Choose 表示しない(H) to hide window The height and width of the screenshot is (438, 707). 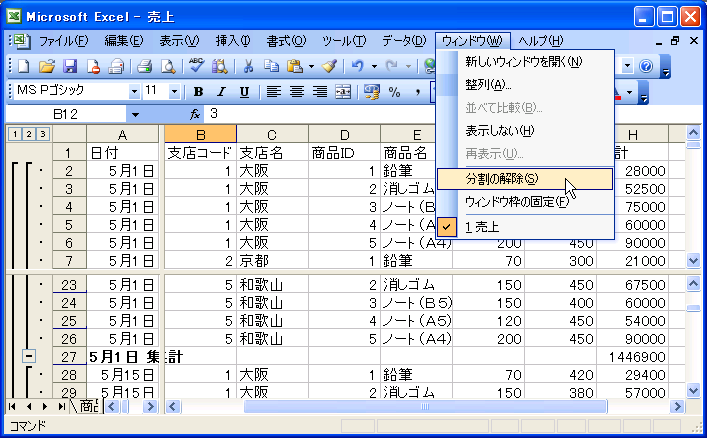[525, 131]
